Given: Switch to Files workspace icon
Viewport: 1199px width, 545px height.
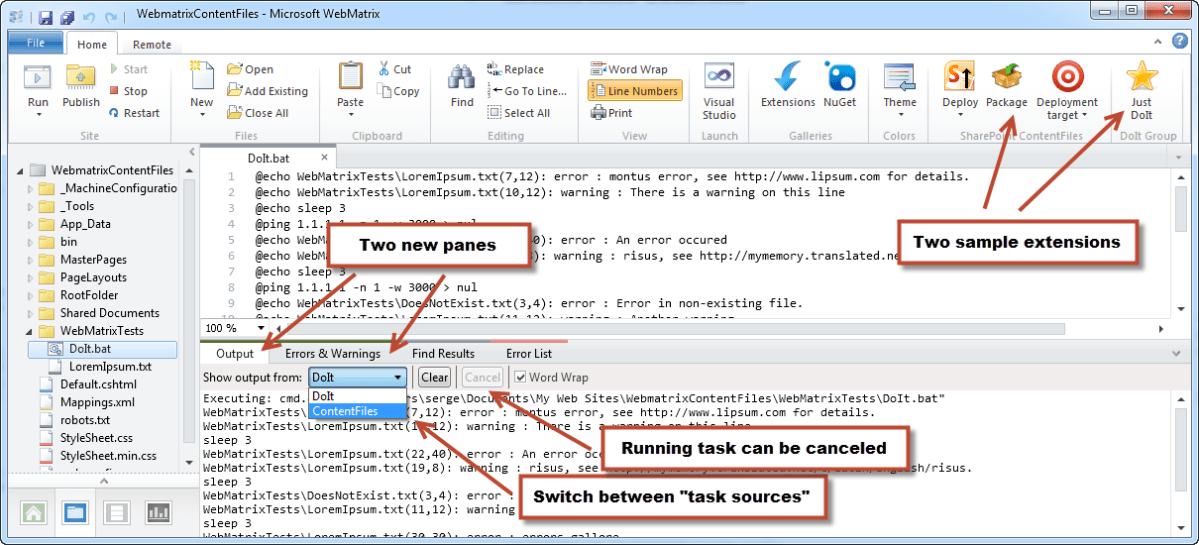Looking at the screenshot, I should [75, 513].
